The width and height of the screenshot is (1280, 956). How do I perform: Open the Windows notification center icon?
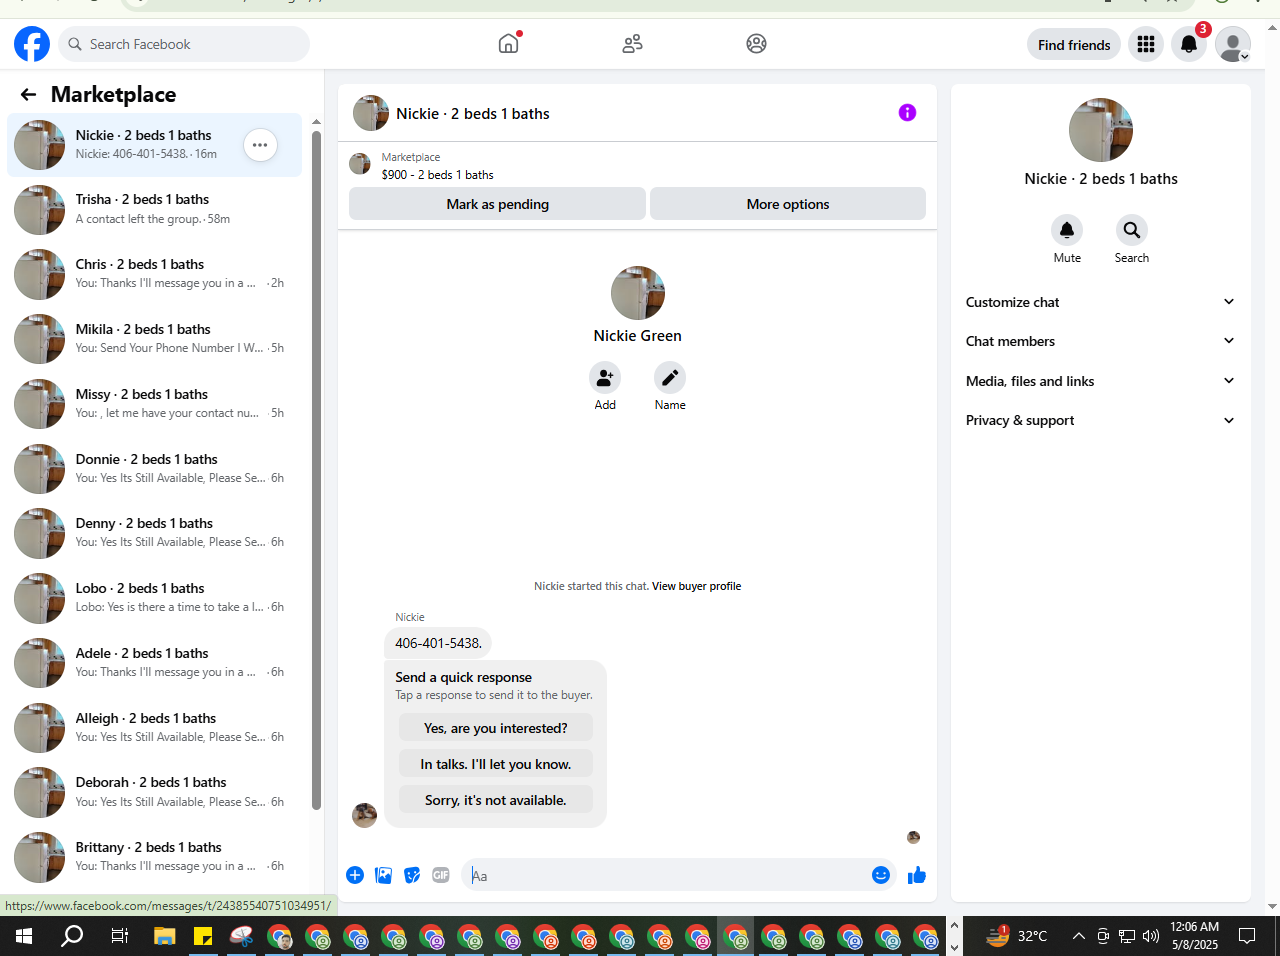pyautogui.click(x=1247, y=936)
